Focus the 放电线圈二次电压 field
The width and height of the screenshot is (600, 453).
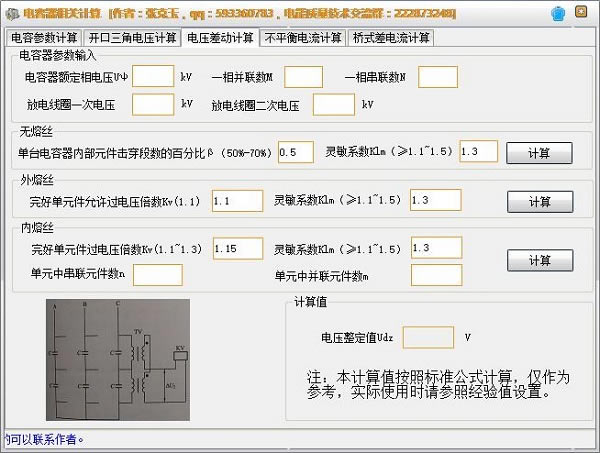(333, 104)
